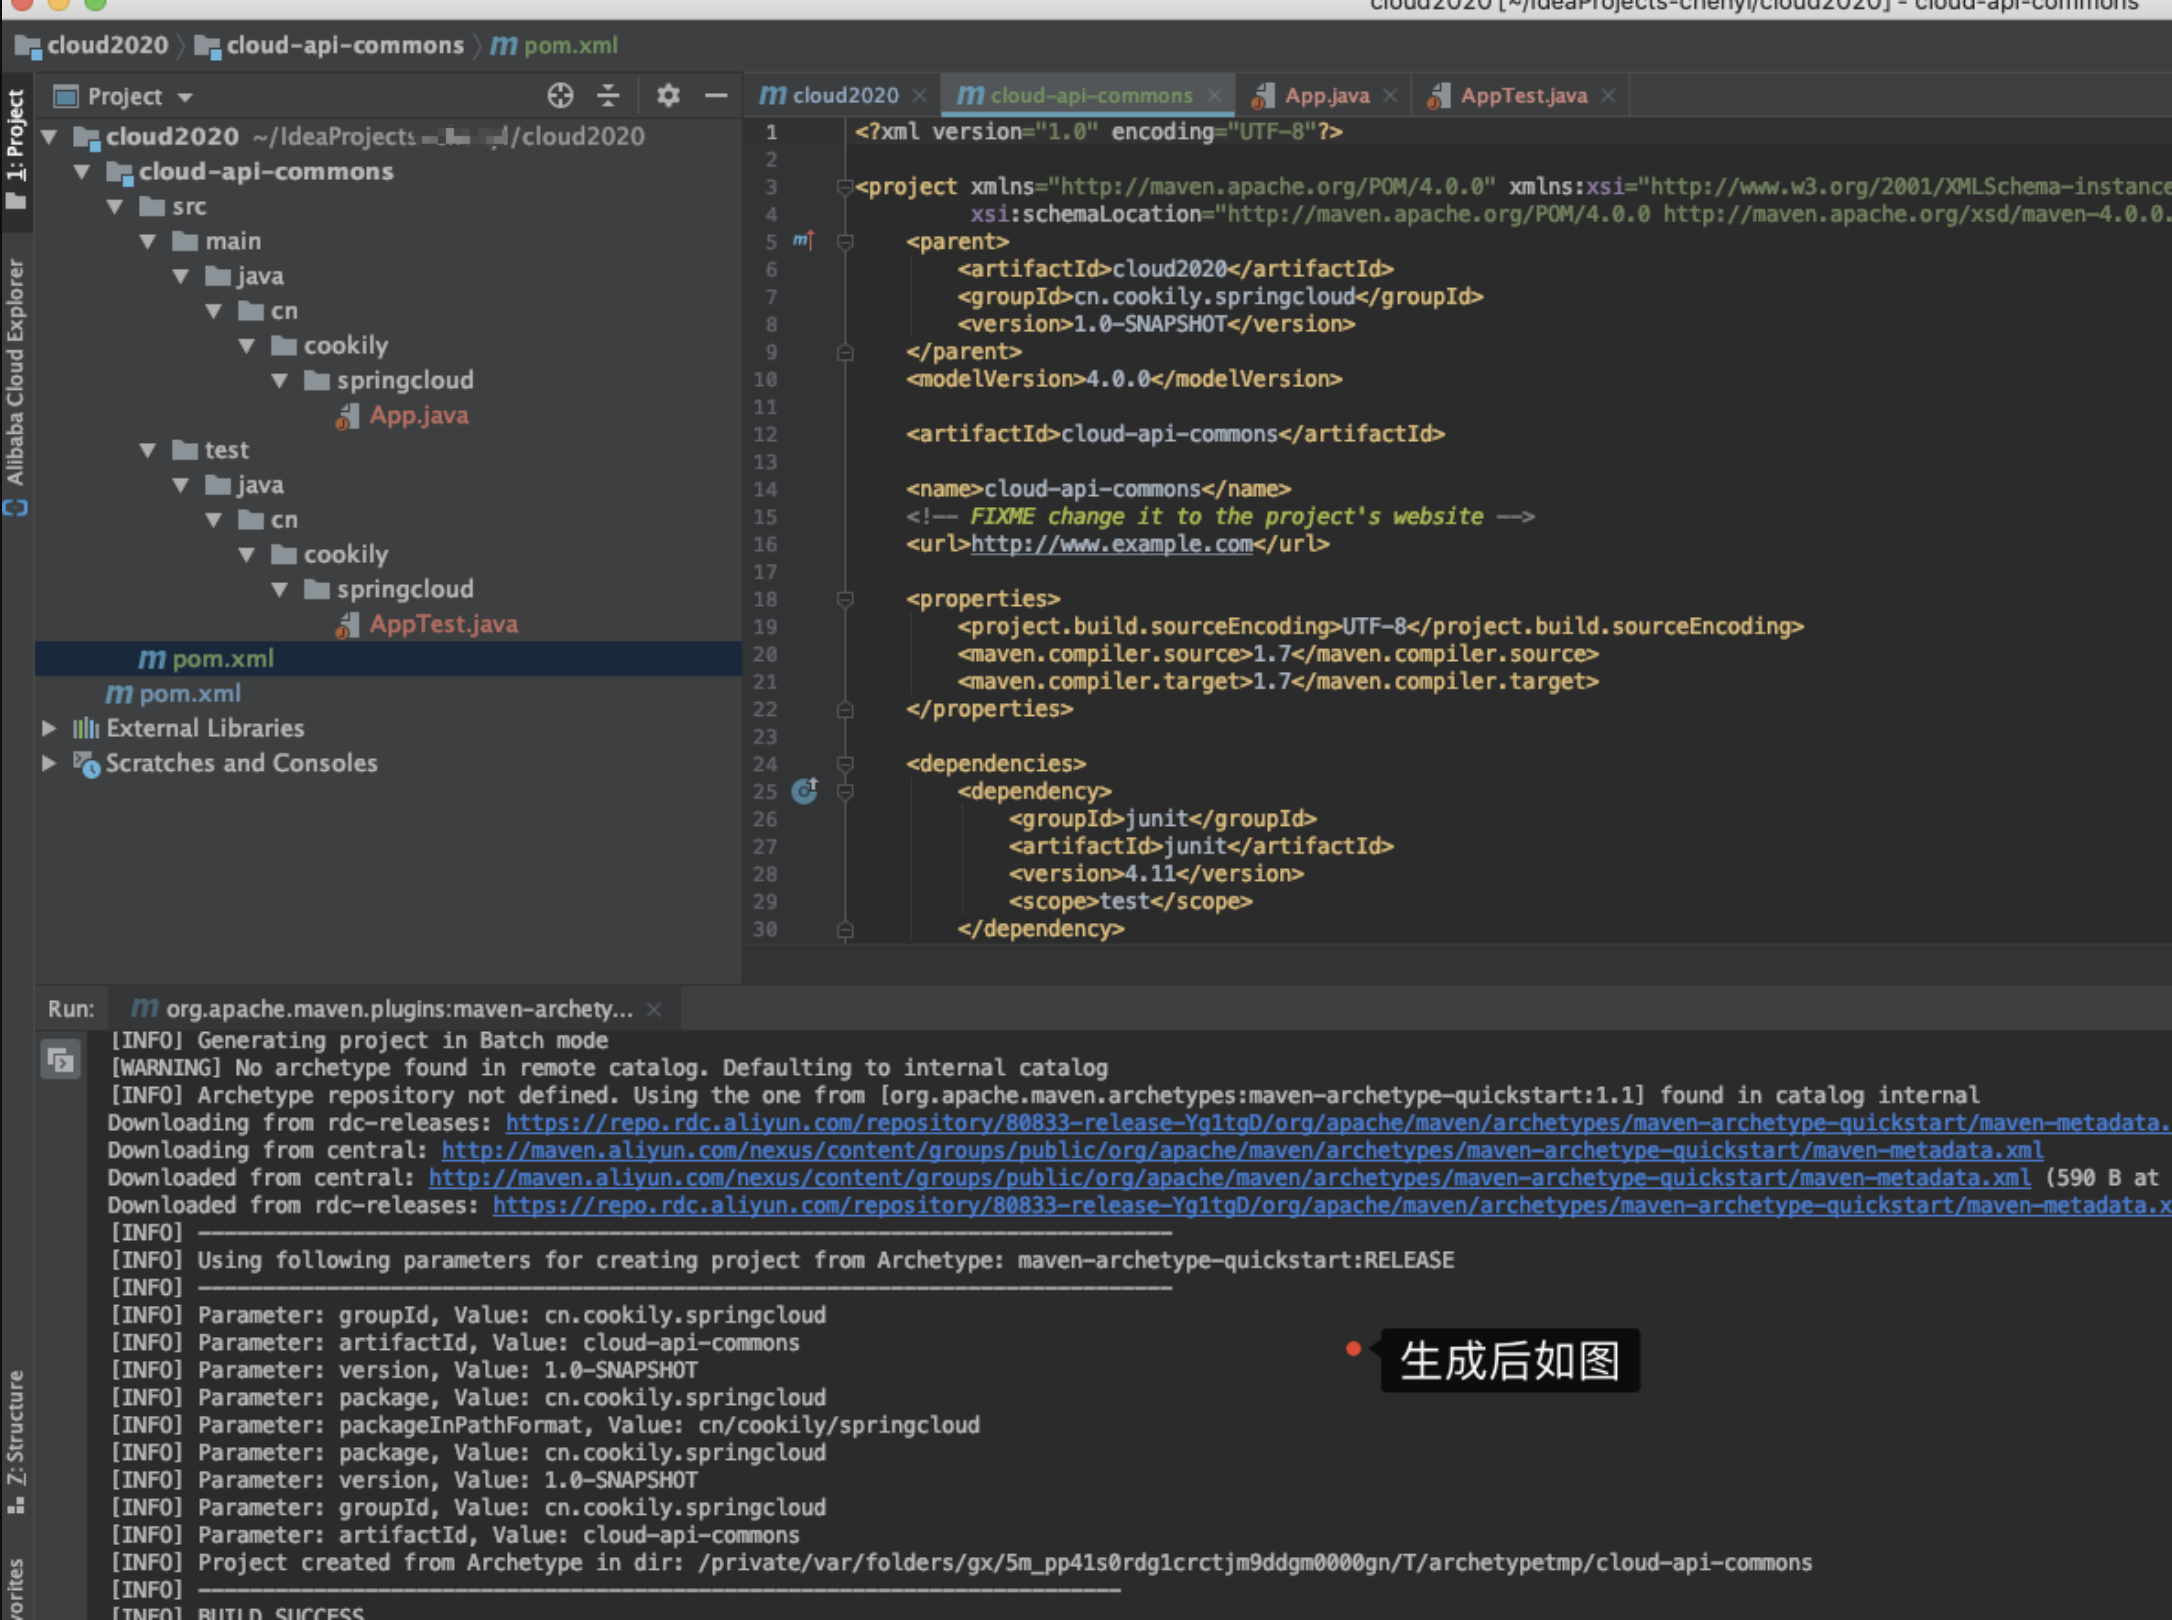This screenshot has height=1620, width=2172.
Task: Collapse the src folder arrow
Action: pos(116,207)
